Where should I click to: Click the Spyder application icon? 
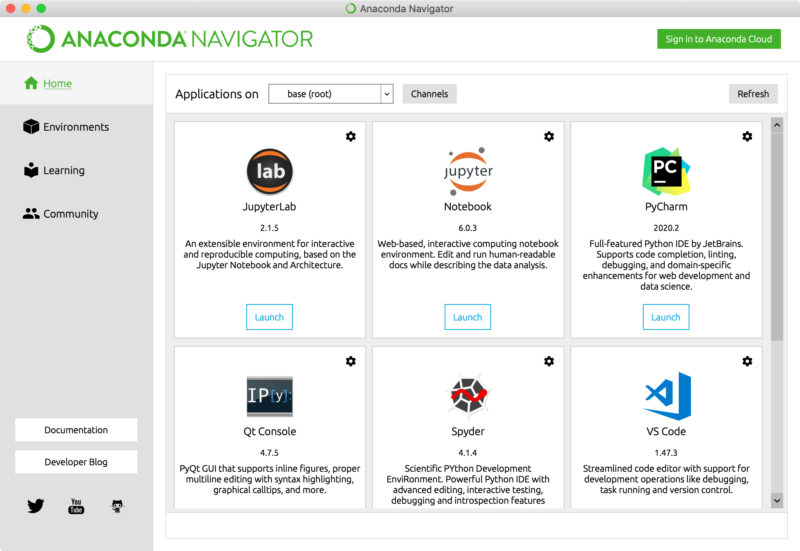click(x=468, y=396)
